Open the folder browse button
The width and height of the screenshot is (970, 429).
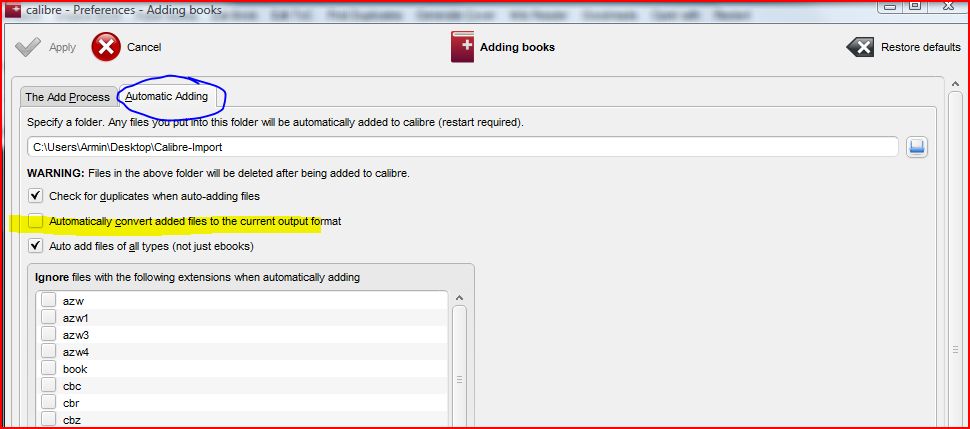917,147
